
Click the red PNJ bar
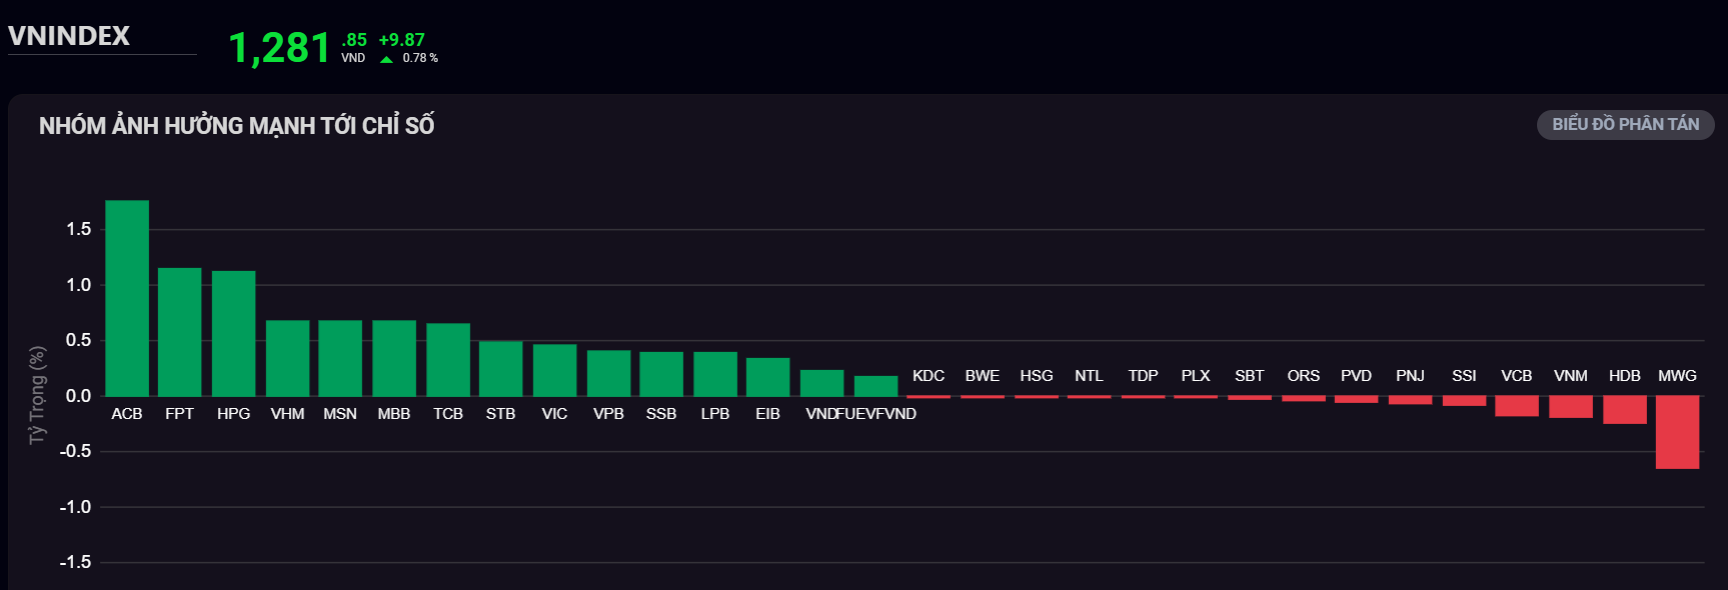coord(1410,400)
